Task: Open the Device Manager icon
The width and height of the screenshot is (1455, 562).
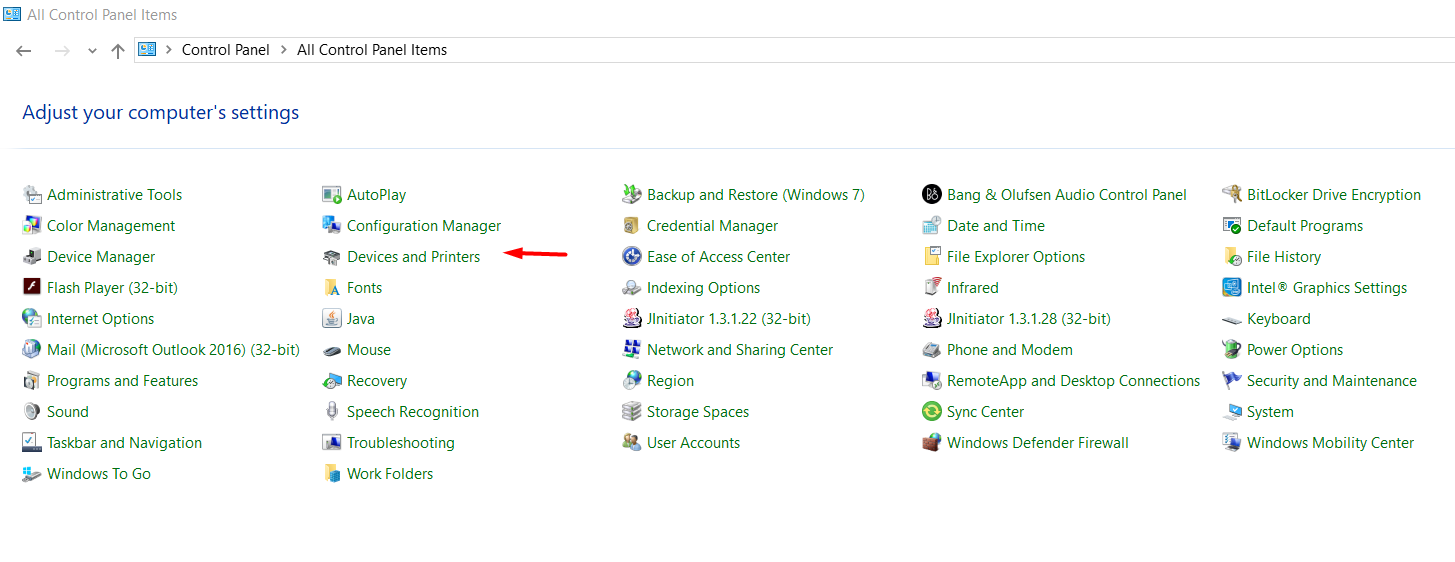Action: pos(32,257)
